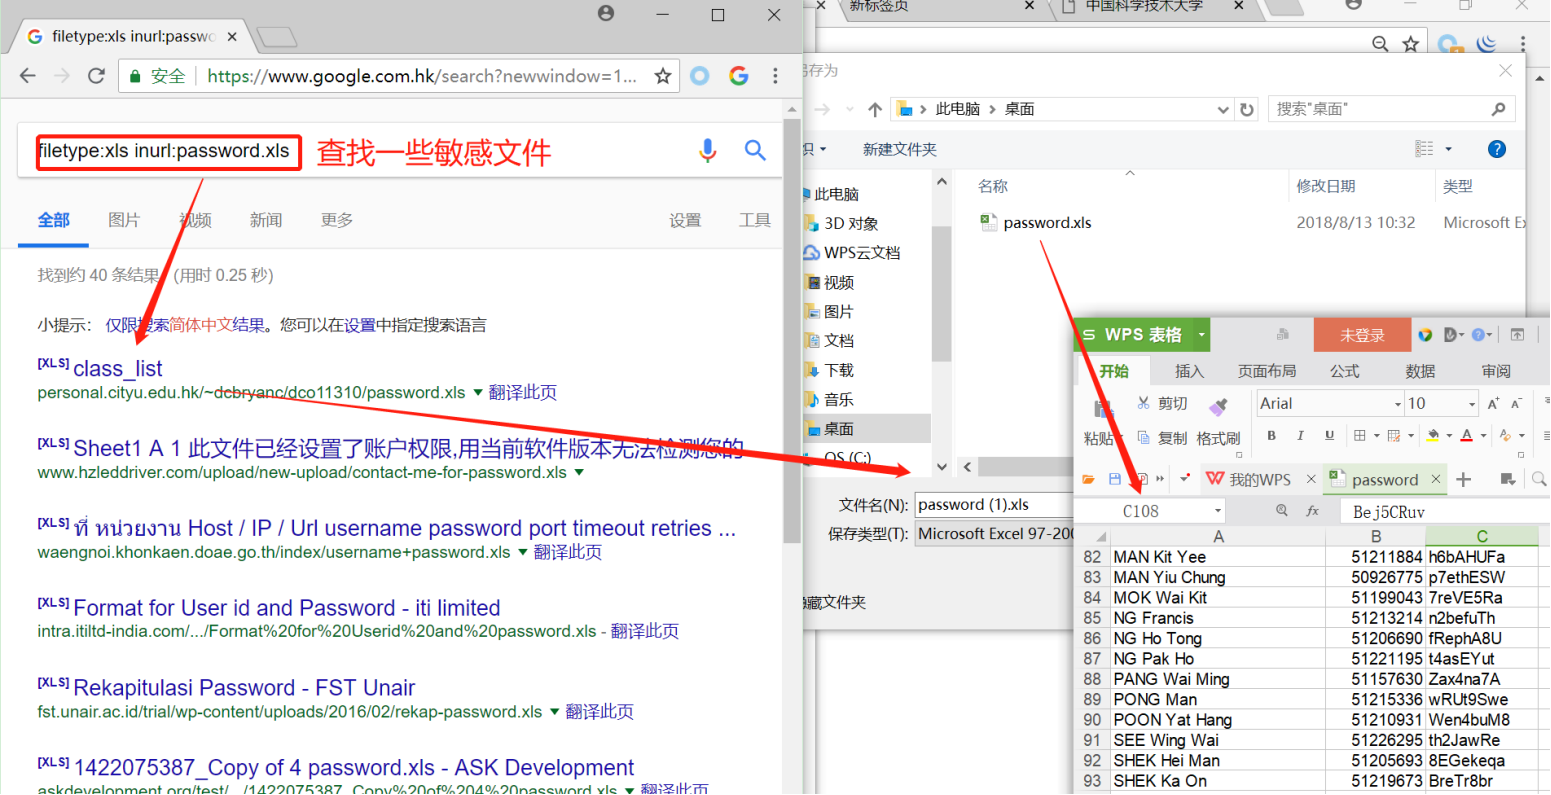Click the cell borders icon in WPS
The width and height of the screenshot is (1551, 795).
click(1359, 435)
